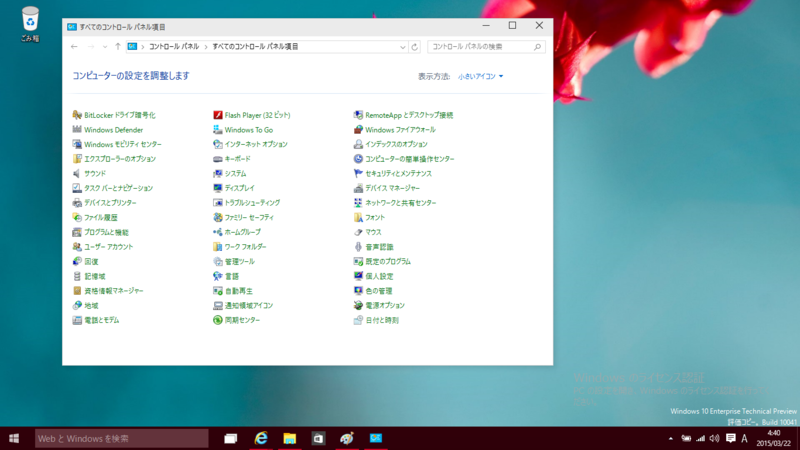Open ネットワークと共有センター link

(x=401, y=203)
